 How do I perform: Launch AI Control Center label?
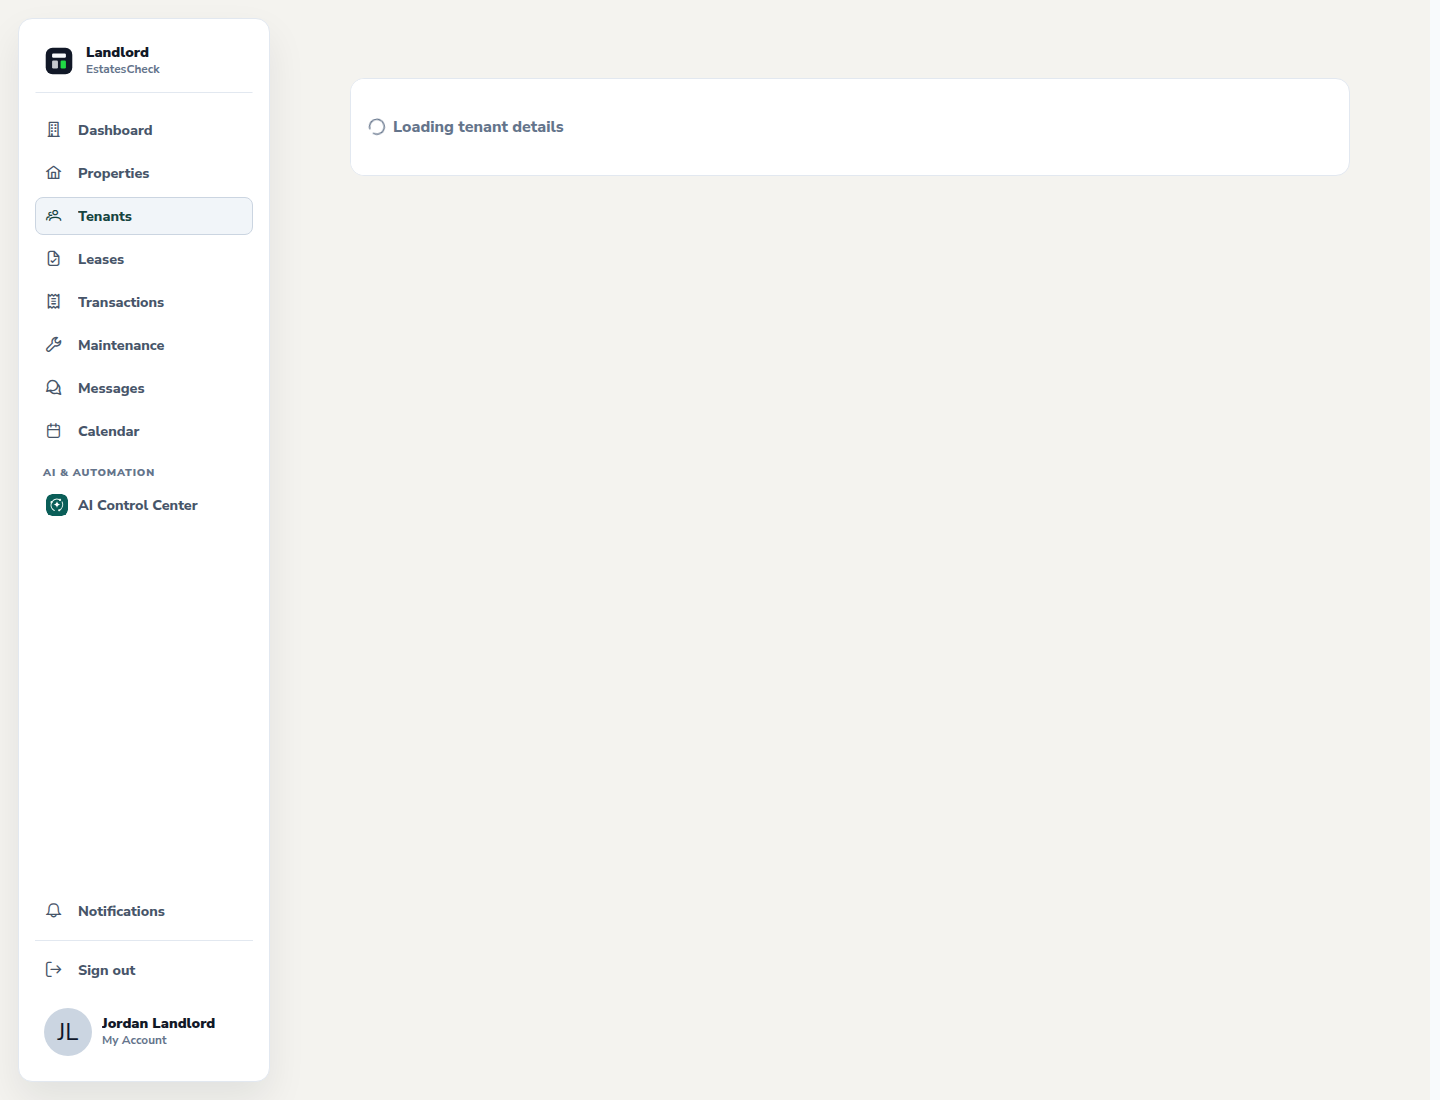pos(138,505)
